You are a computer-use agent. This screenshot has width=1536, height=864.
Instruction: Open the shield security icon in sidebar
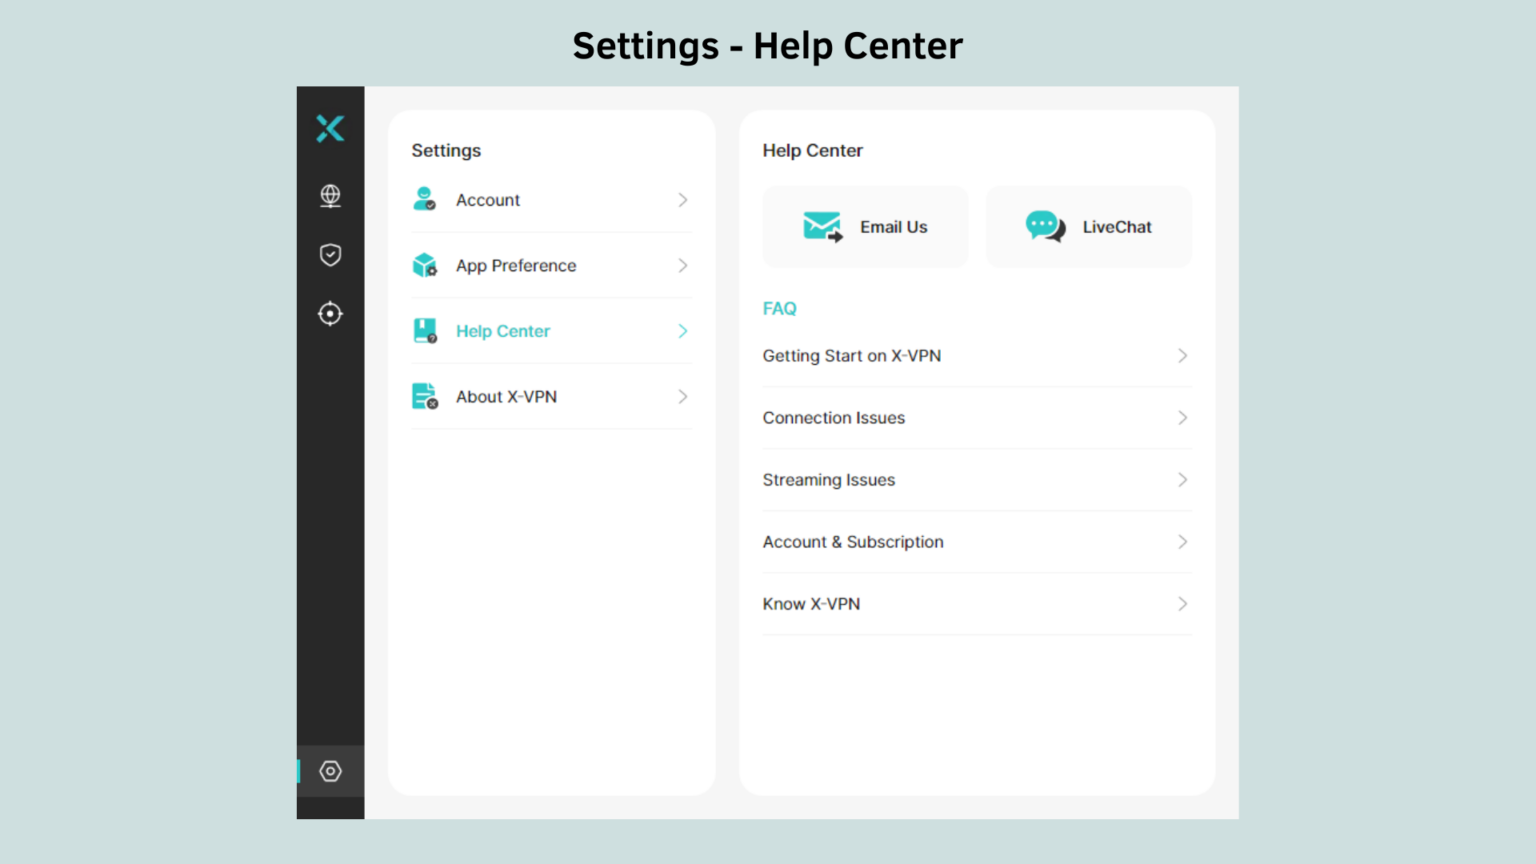tap(330, 255)
